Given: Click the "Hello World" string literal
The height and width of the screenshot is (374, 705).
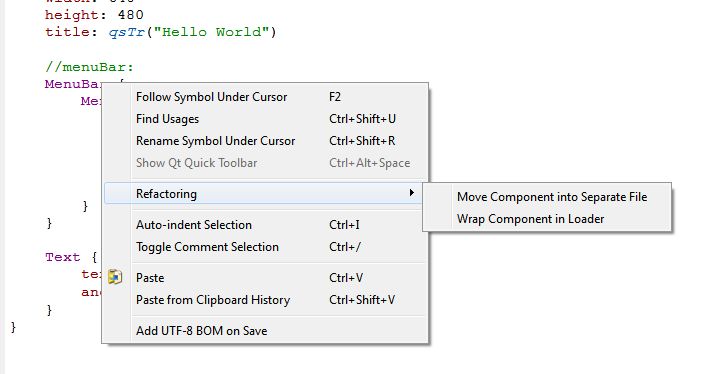Looking at the screenshot, I should 211,32.
